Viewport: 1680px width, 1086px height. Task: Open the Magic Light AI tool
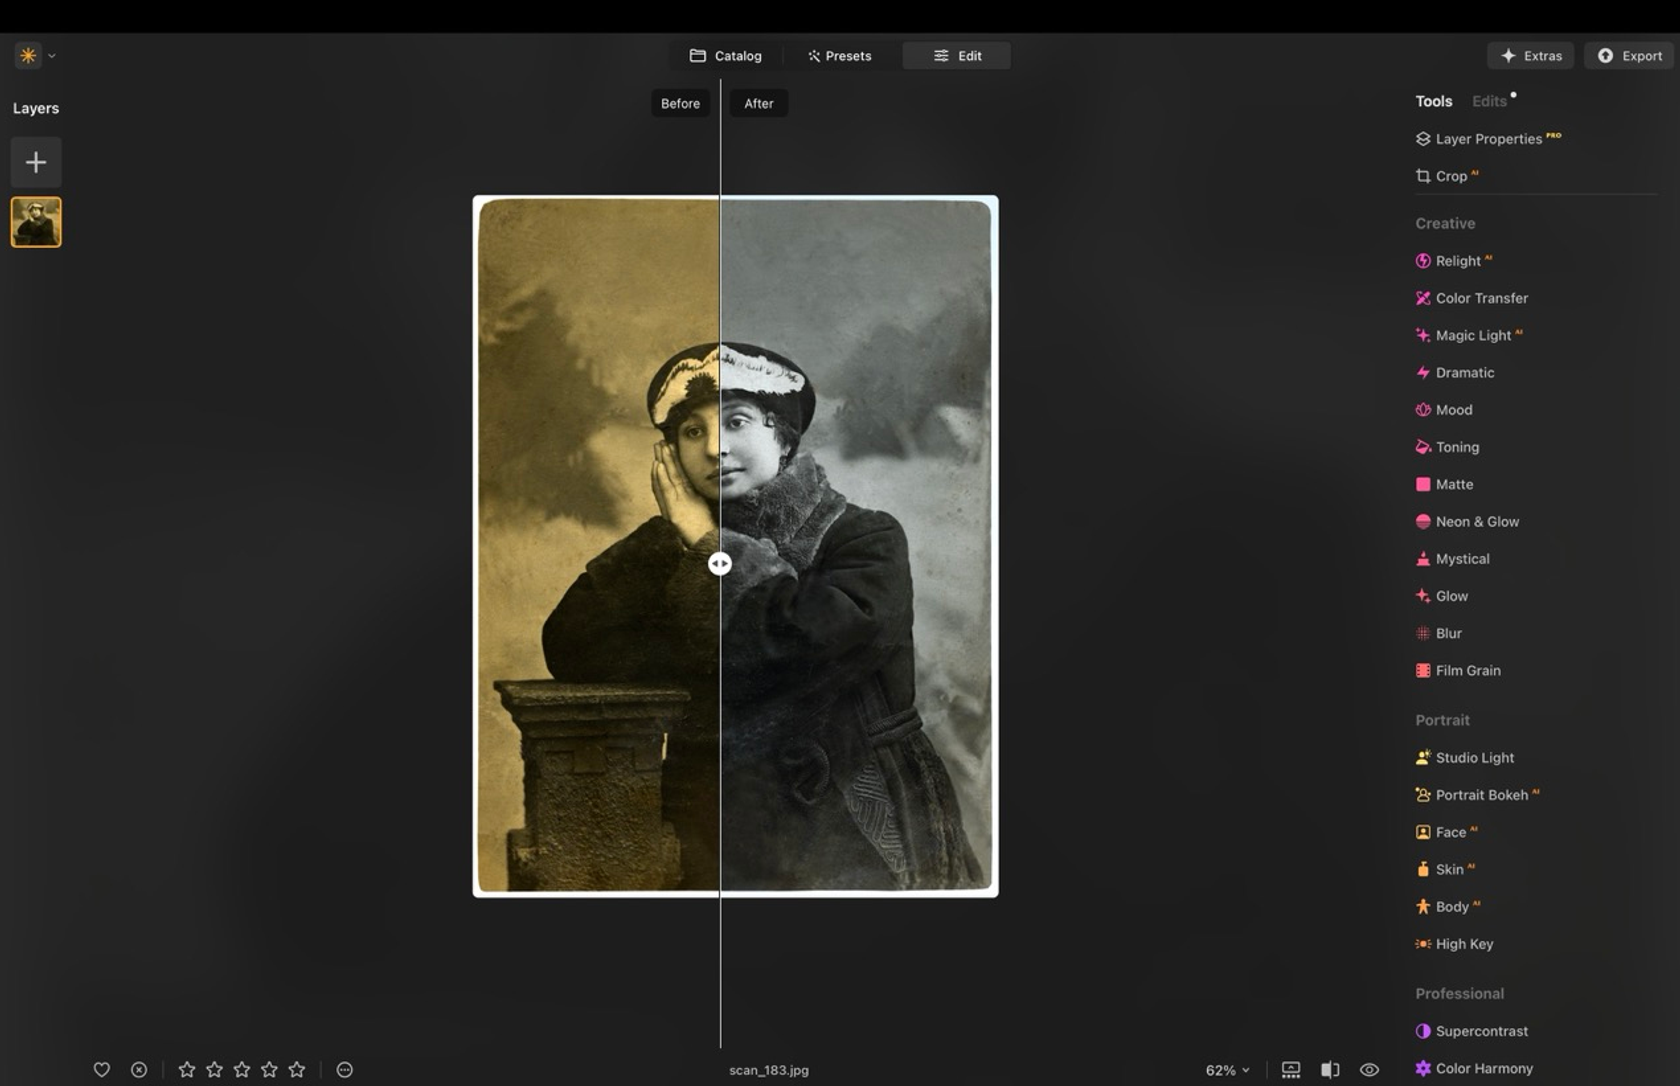(x=1476, y=335)
